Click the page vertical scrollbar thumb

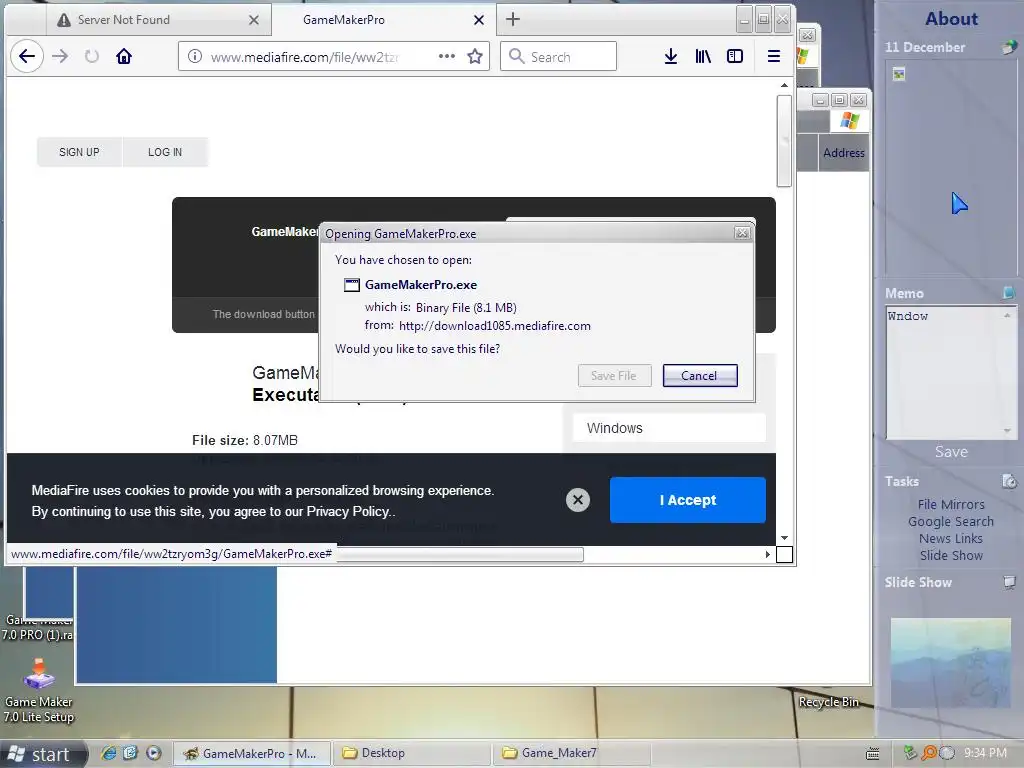(784, 140)
